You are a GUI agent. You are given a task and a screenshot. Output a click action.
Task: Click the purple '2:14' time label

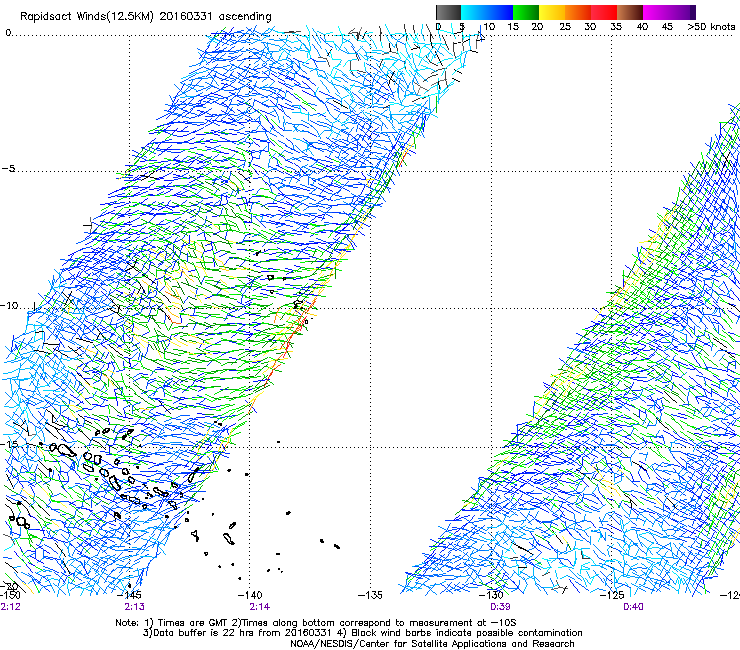click(260, 607)
